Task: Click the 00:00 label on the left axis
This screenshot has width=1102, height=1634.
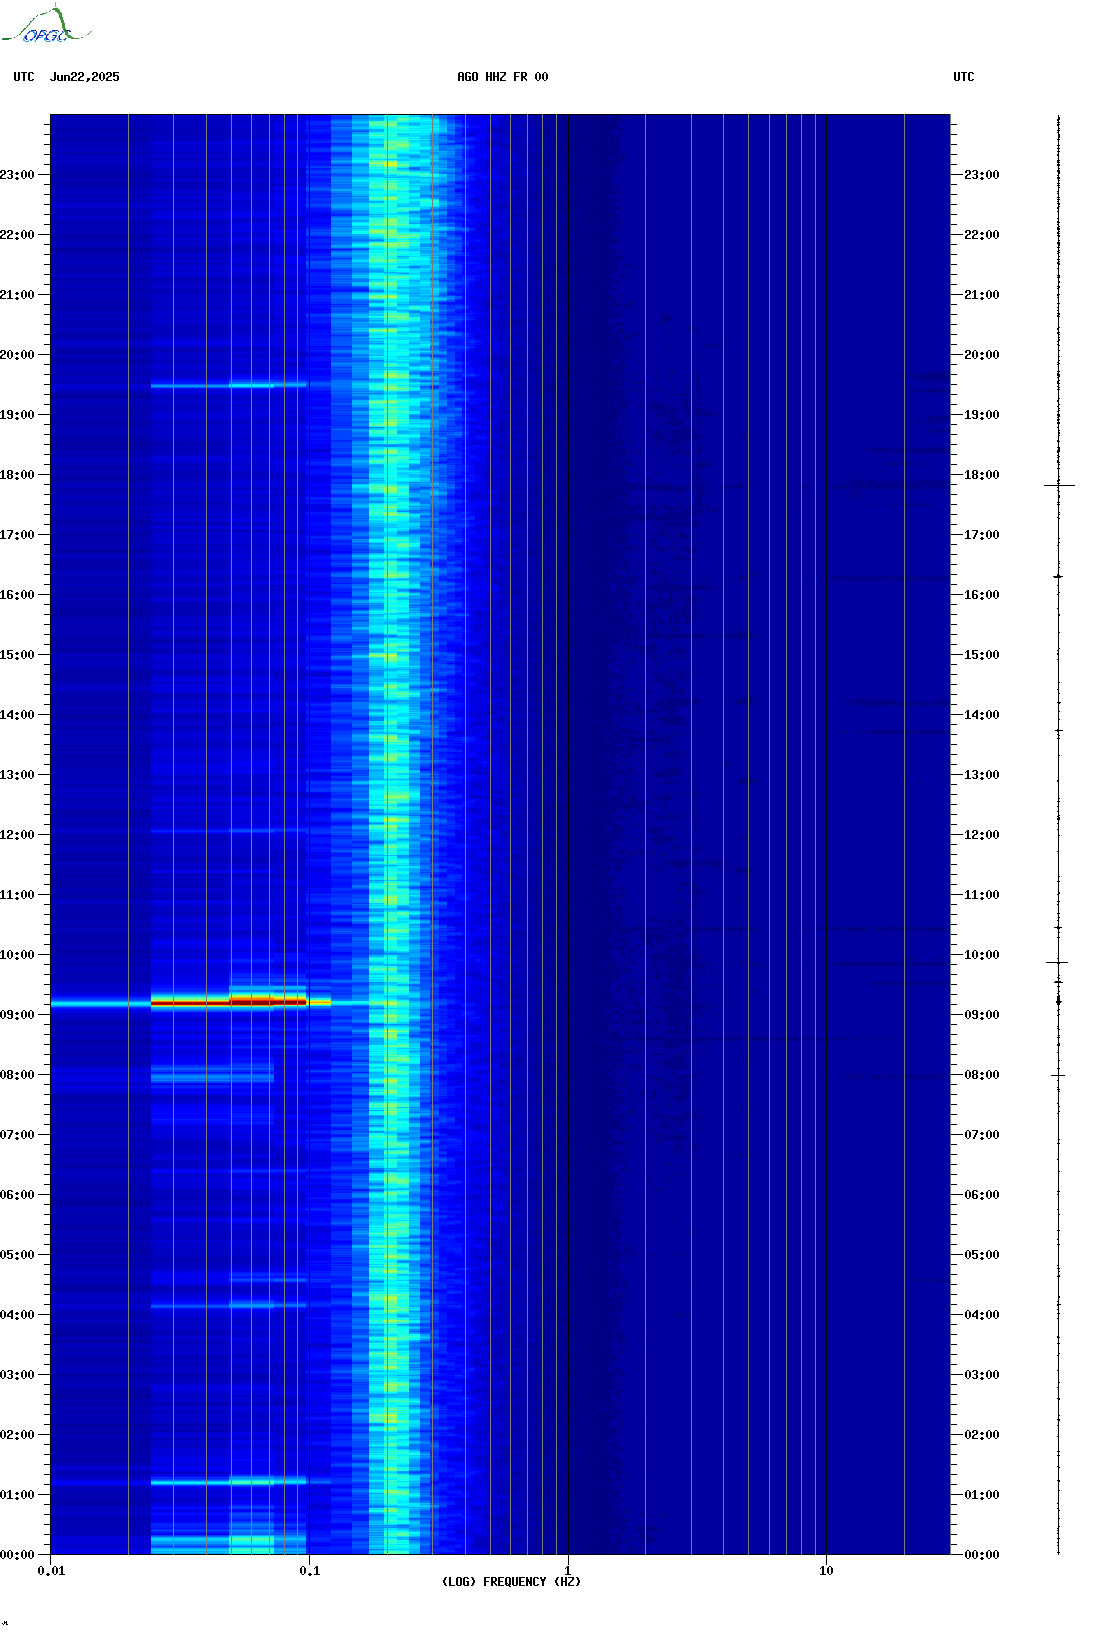Action: 17,1555
